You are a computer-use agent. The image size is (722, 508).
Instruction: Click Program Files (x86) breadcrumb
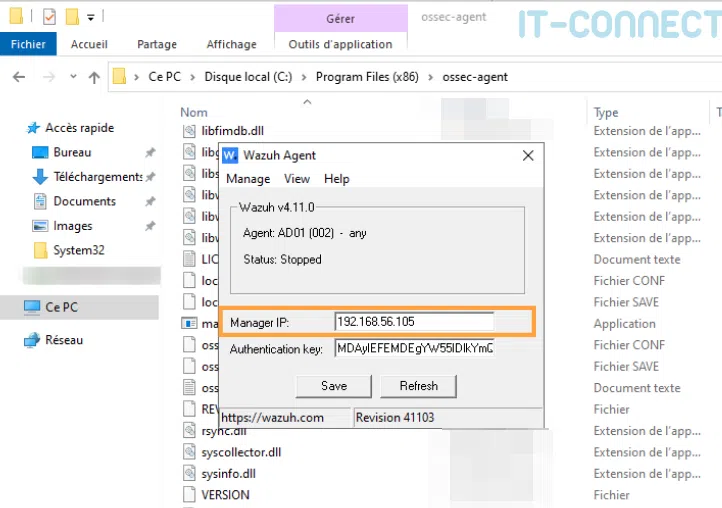point(367,77)
